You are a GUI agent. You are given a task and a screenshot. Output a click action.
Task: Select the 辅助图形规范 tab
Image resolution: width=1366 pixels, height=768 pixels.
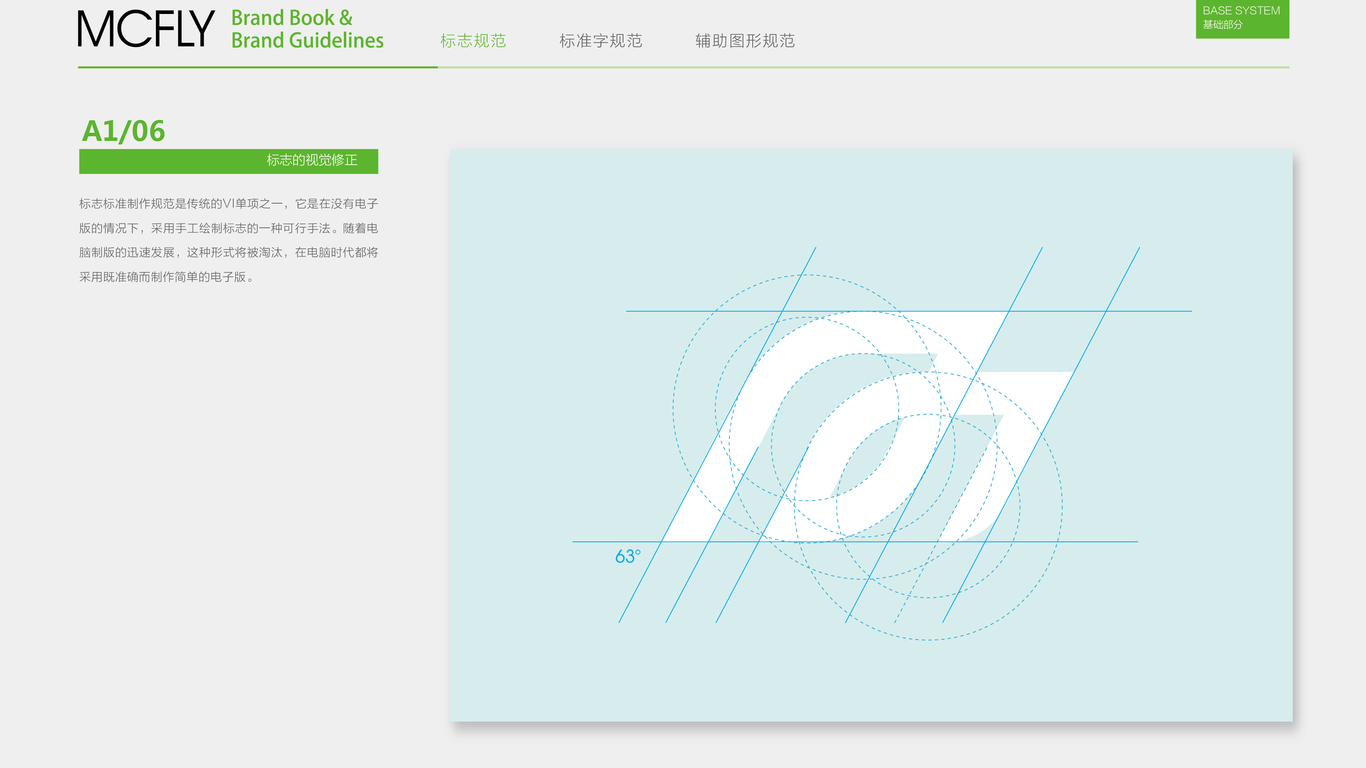(x=745, y=41)
